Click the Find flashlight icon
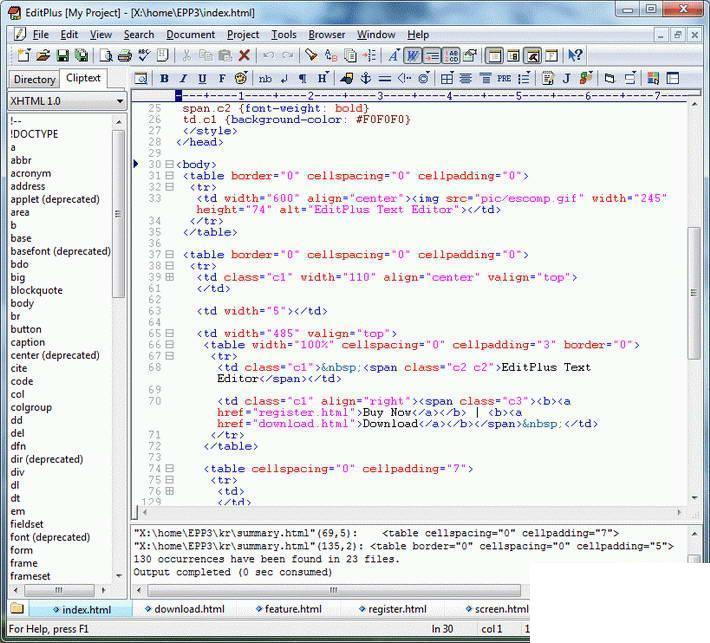Image resolution: width=710 pixels, height=643 pixels. 311,55
